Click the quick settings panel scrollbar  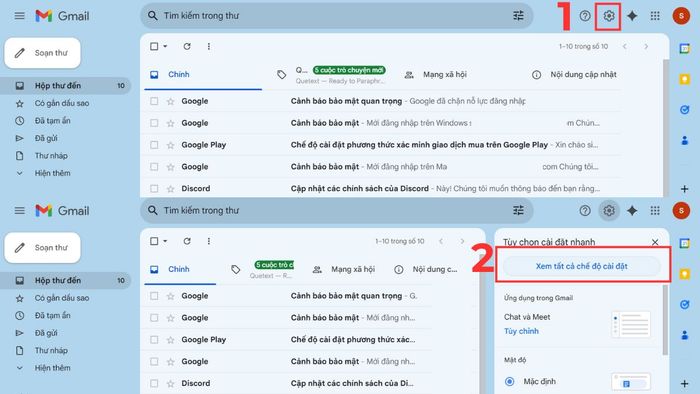click(666, 319)
